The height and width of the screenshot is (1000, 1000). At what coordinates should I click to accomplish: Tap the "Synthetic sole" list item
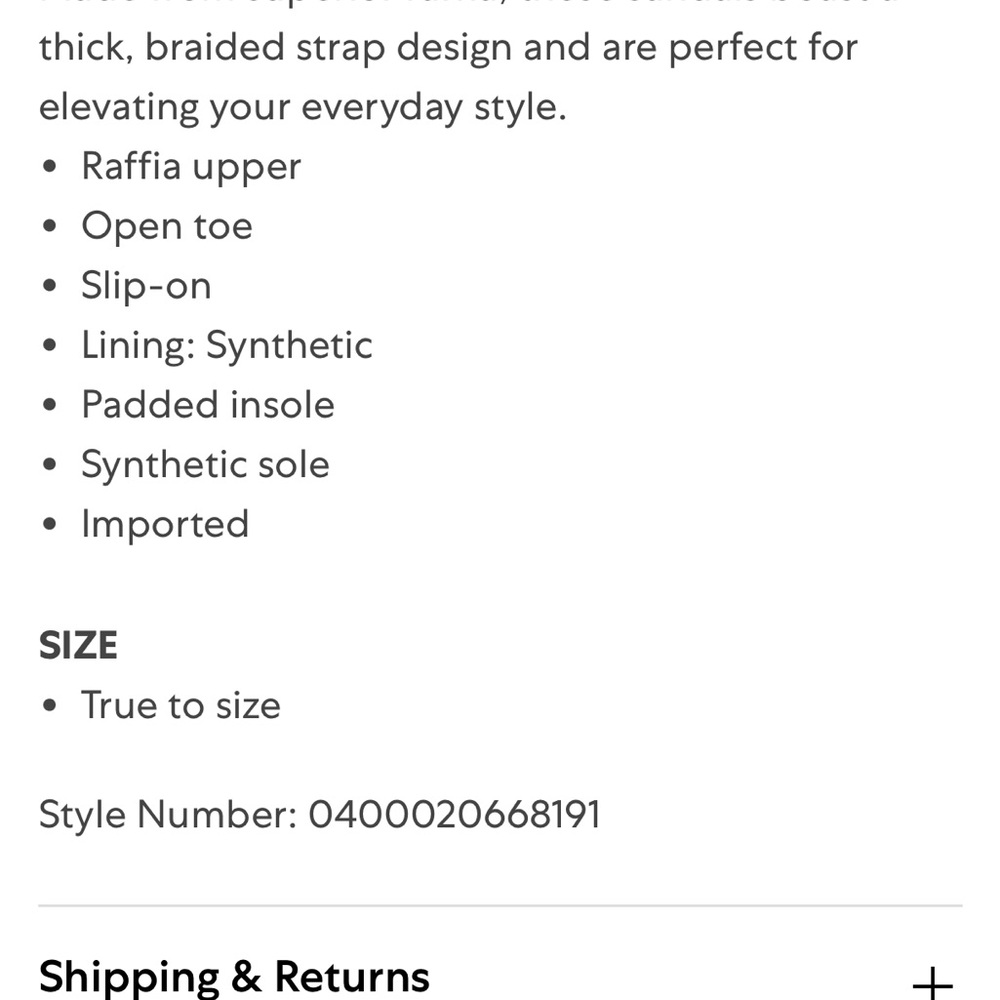pos(205,465)
